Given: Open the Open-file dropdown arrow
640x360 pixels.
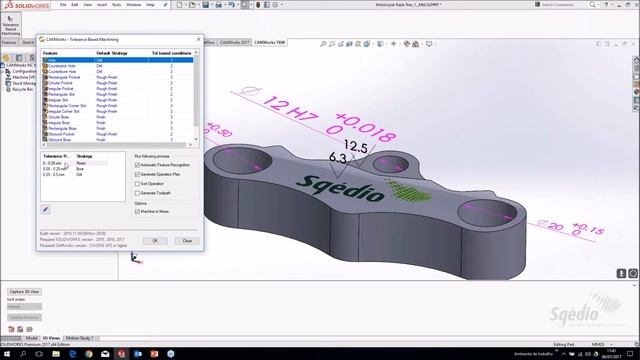Looking at the screenshot, I should click(198, 5).
